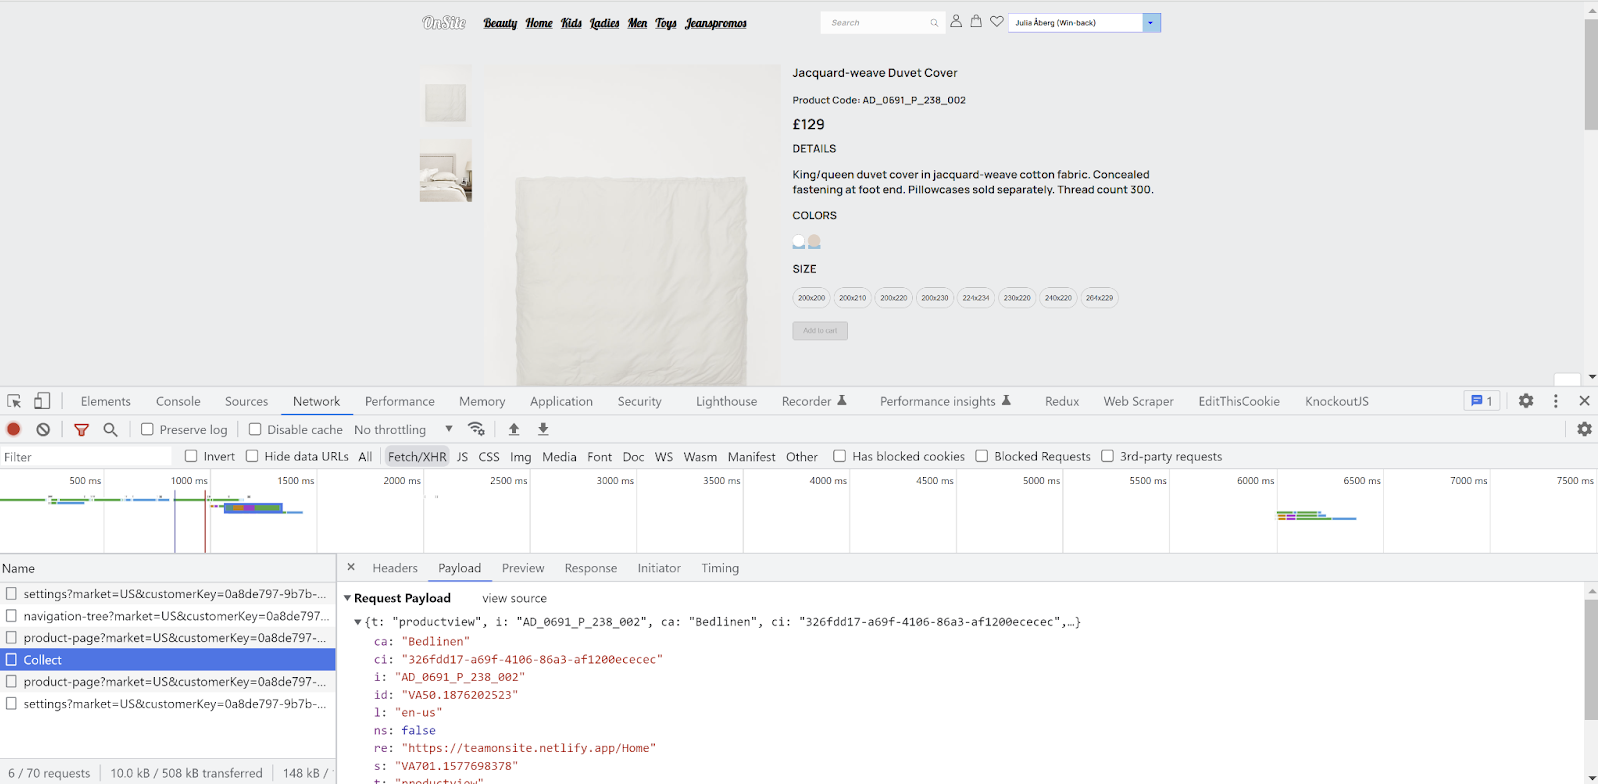Collapse the productview payload object
The image size is (1598, 784).
pos(358,622)
